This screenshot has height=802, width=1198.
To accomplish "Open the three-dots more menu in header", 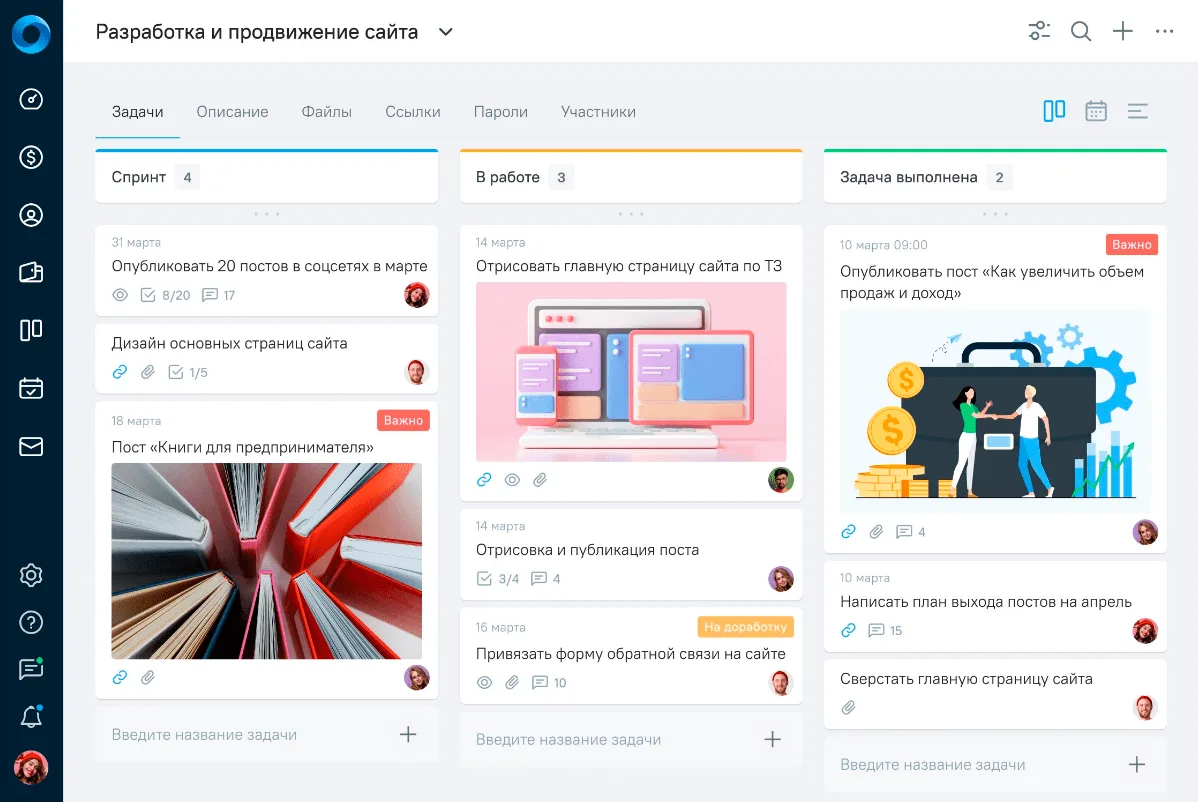I will pyautogui.click(x=1164, y=31).
